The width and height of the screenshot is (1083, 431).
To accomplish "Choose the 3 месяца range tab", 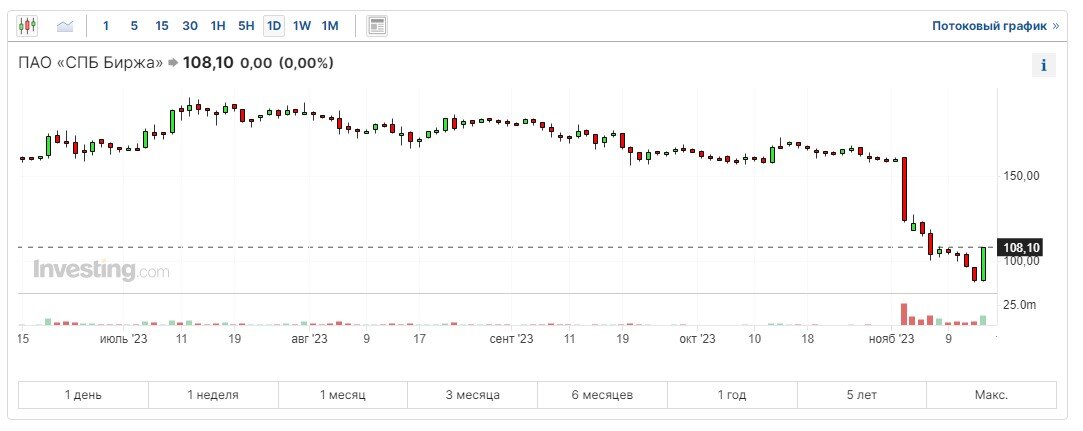I will (x=472, y=395).
